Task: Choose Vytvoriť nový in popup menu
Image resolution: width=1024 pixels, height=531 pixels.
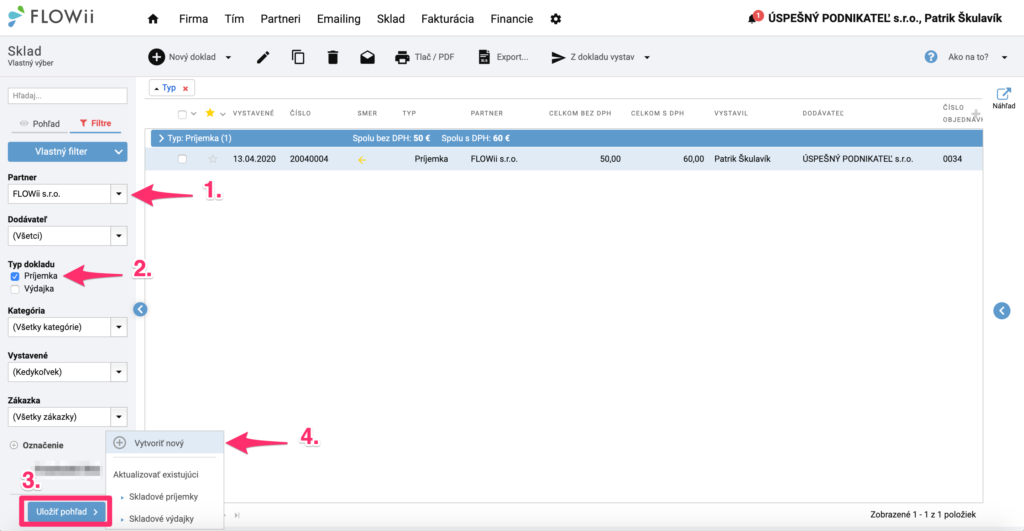Action: point(165,443)
